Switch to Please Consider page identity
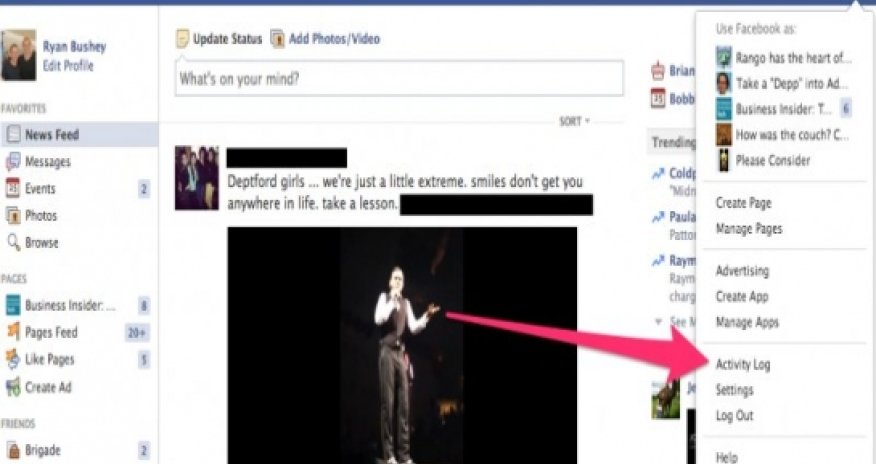 click(x=763, y=160)
